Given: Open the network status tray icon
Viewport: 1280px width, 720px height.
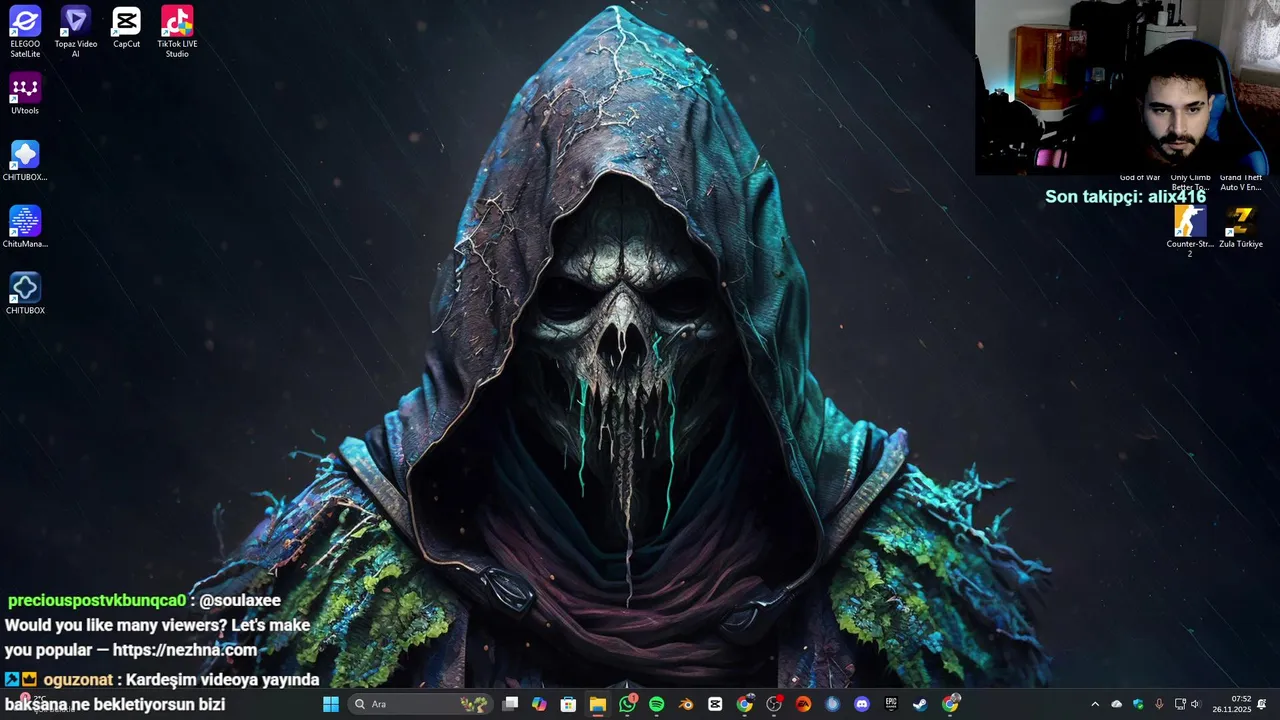Looking at the screenshot, I should point(1180,704).
